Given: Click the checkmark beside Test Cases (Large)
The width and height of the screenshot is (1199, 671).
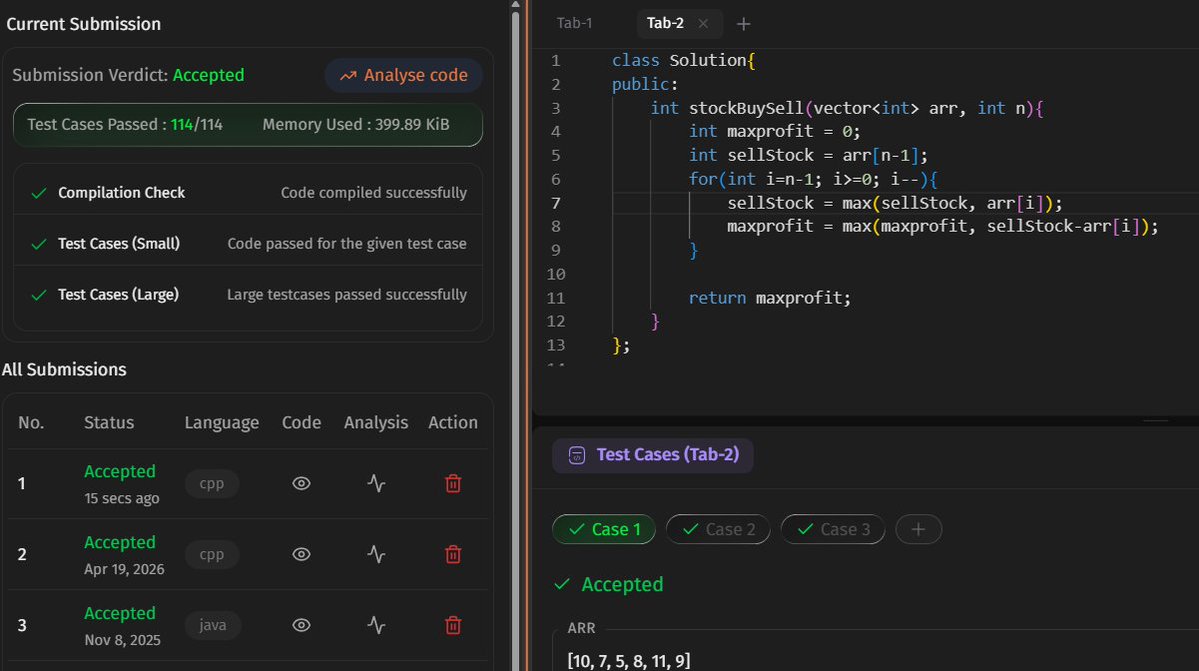Looking at the screenshot, I should pyautogui.click(x=39, y=295).
